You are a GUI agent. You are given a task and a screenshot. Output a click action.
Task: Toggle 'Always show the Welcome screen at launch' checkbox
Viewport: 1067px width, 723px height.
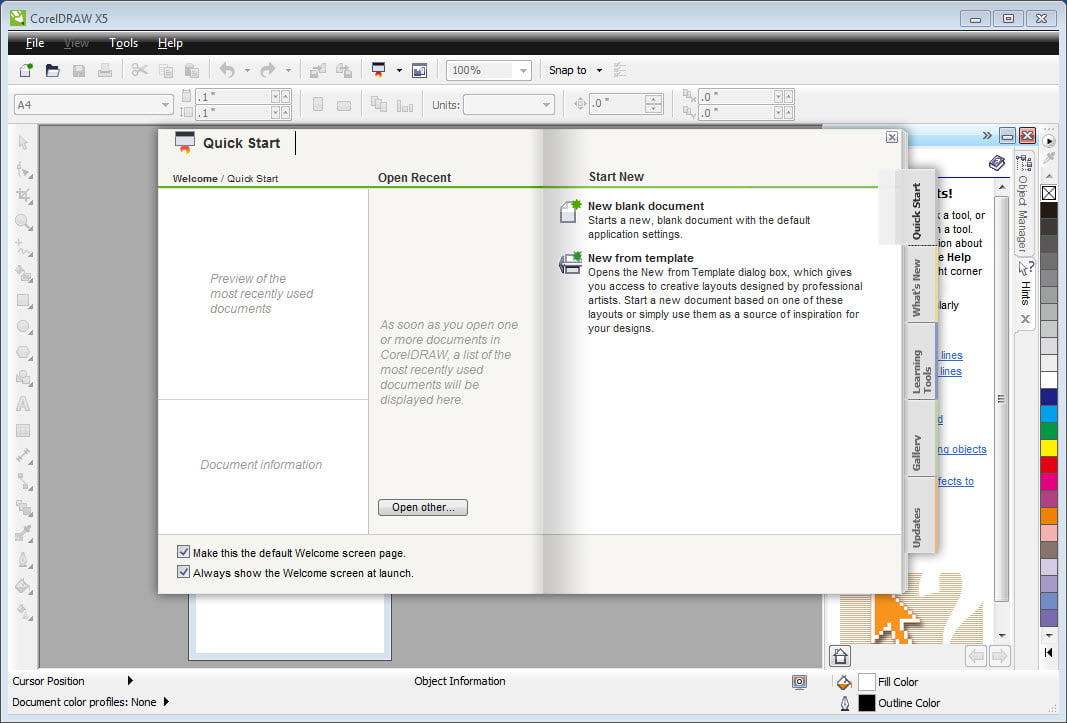[x=183, y=572]
